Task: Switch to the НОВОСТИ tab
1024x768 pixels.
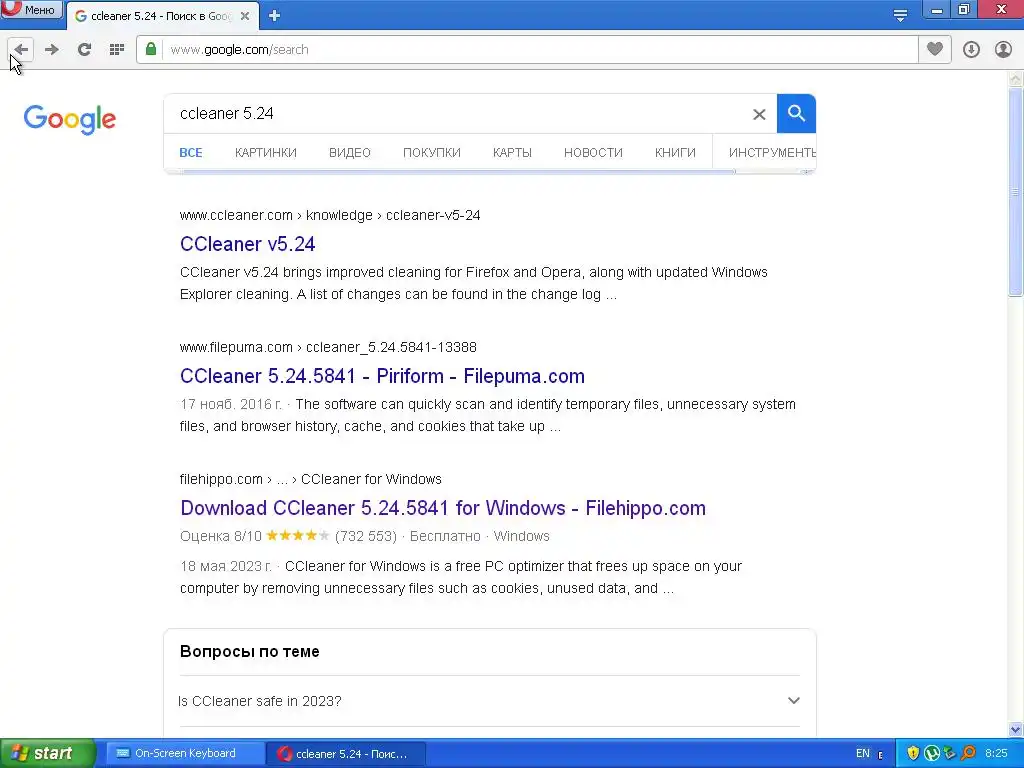Action: (593, 153)
